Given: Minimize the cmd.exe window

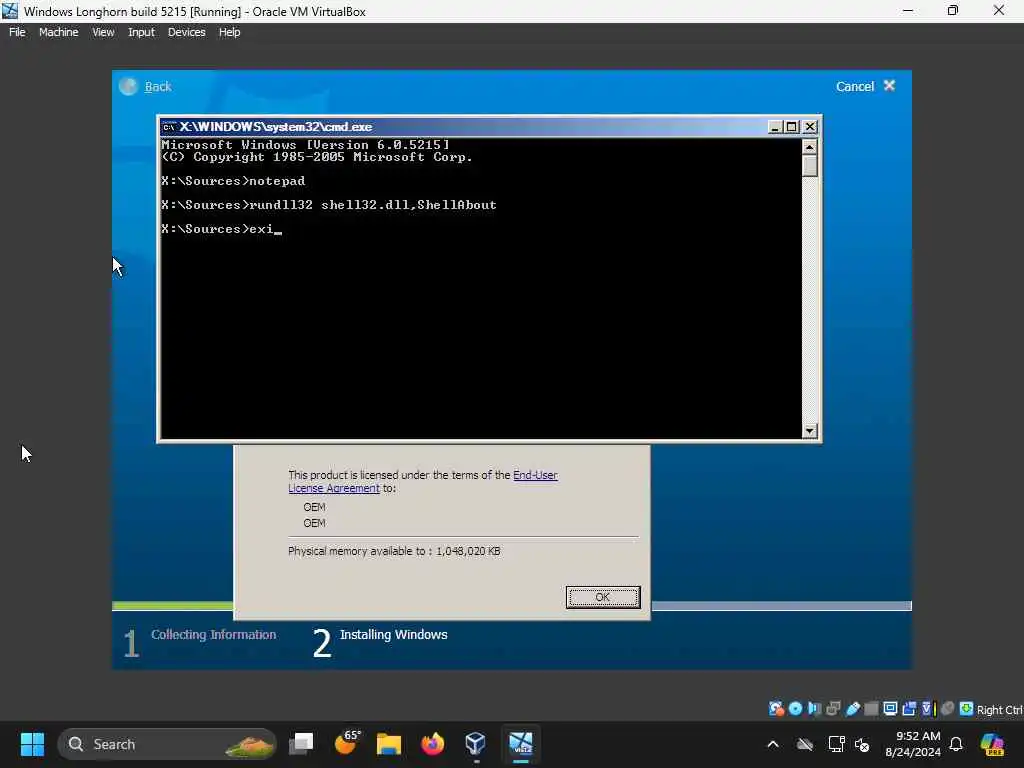Looking at the screenshot, I should coord(775,127).
